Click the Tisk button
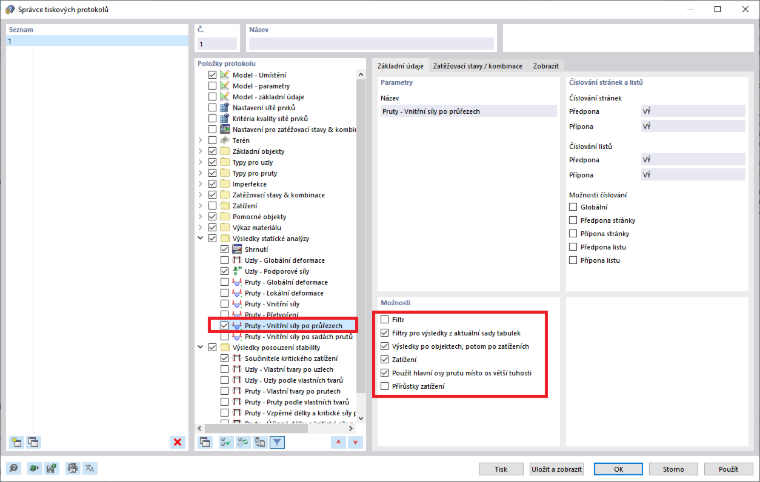Screen dimensions: 760x482 point(501,469)
